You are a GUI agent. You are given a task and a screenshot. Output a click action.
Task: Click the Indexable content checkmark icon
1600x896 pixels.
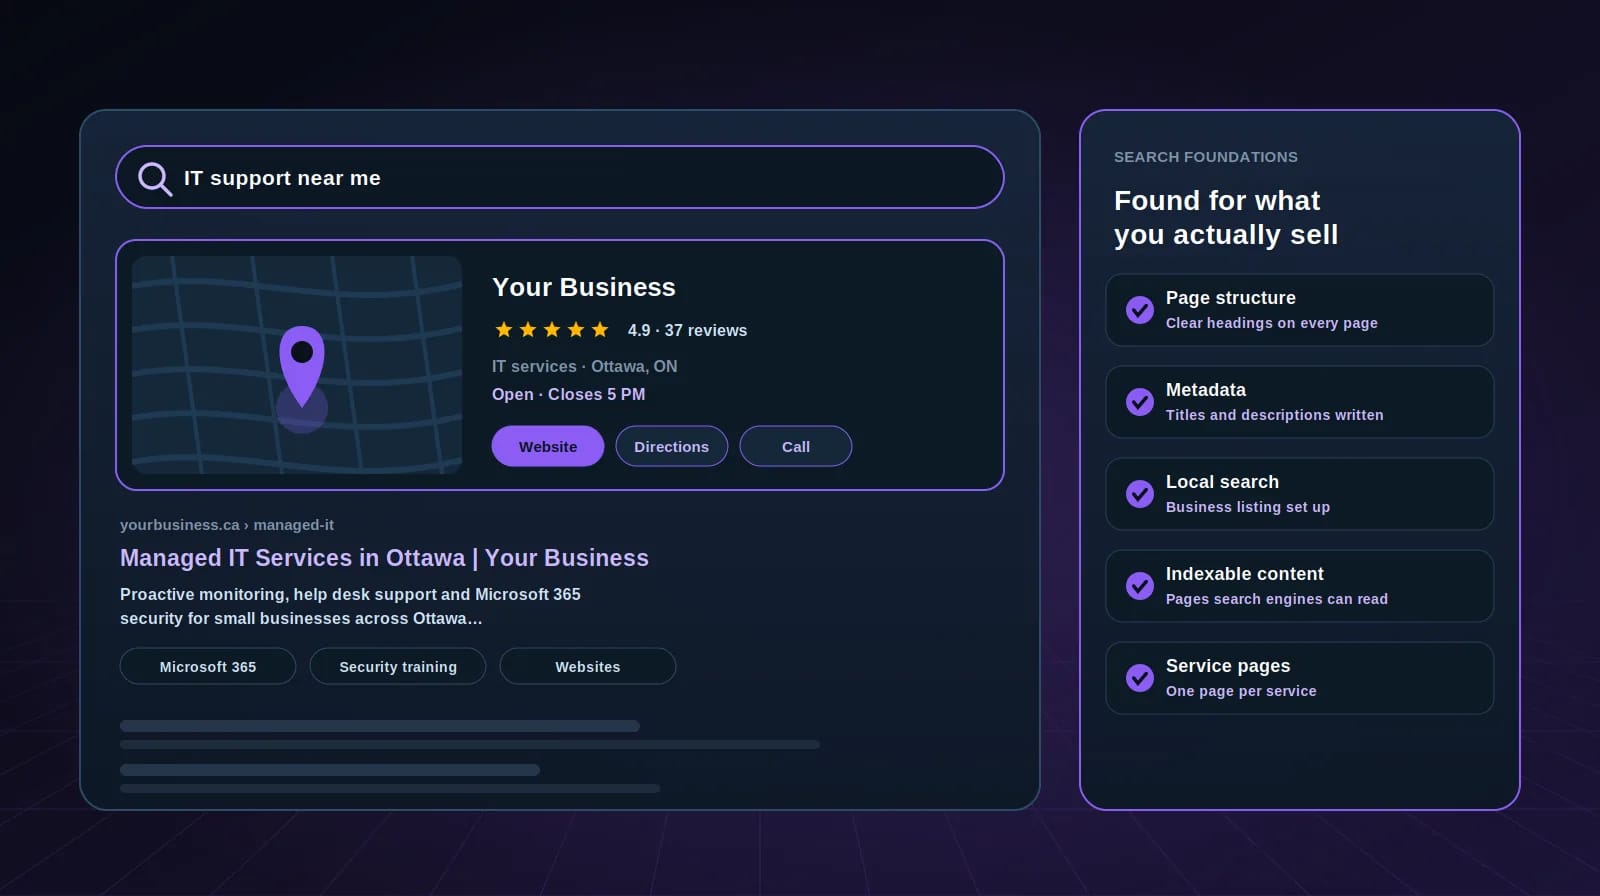(1140, 586)
